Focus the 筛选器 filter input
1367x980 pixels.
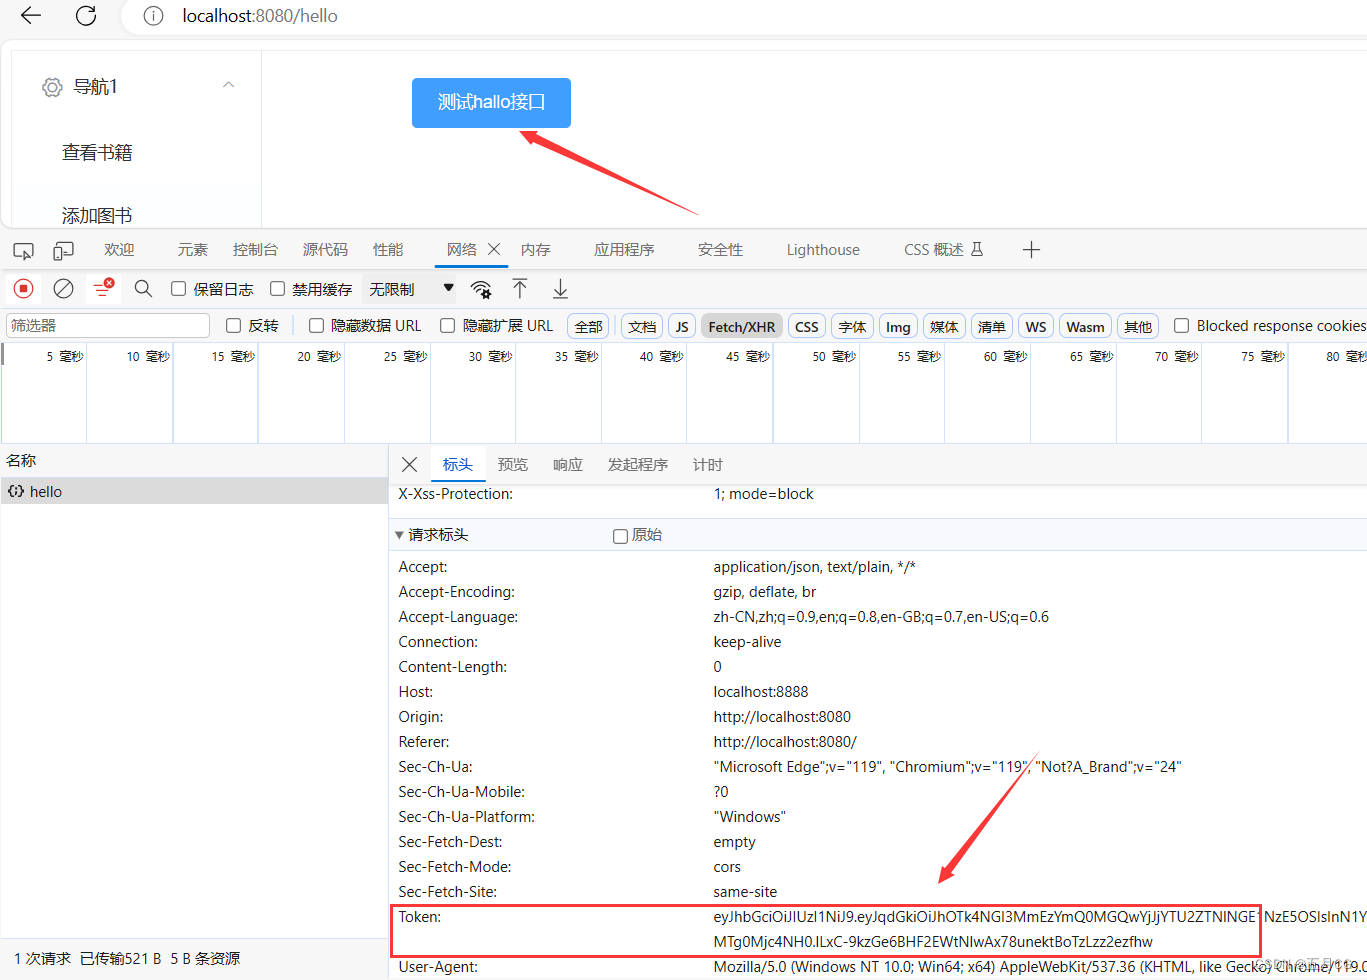[x=108, y=326]
